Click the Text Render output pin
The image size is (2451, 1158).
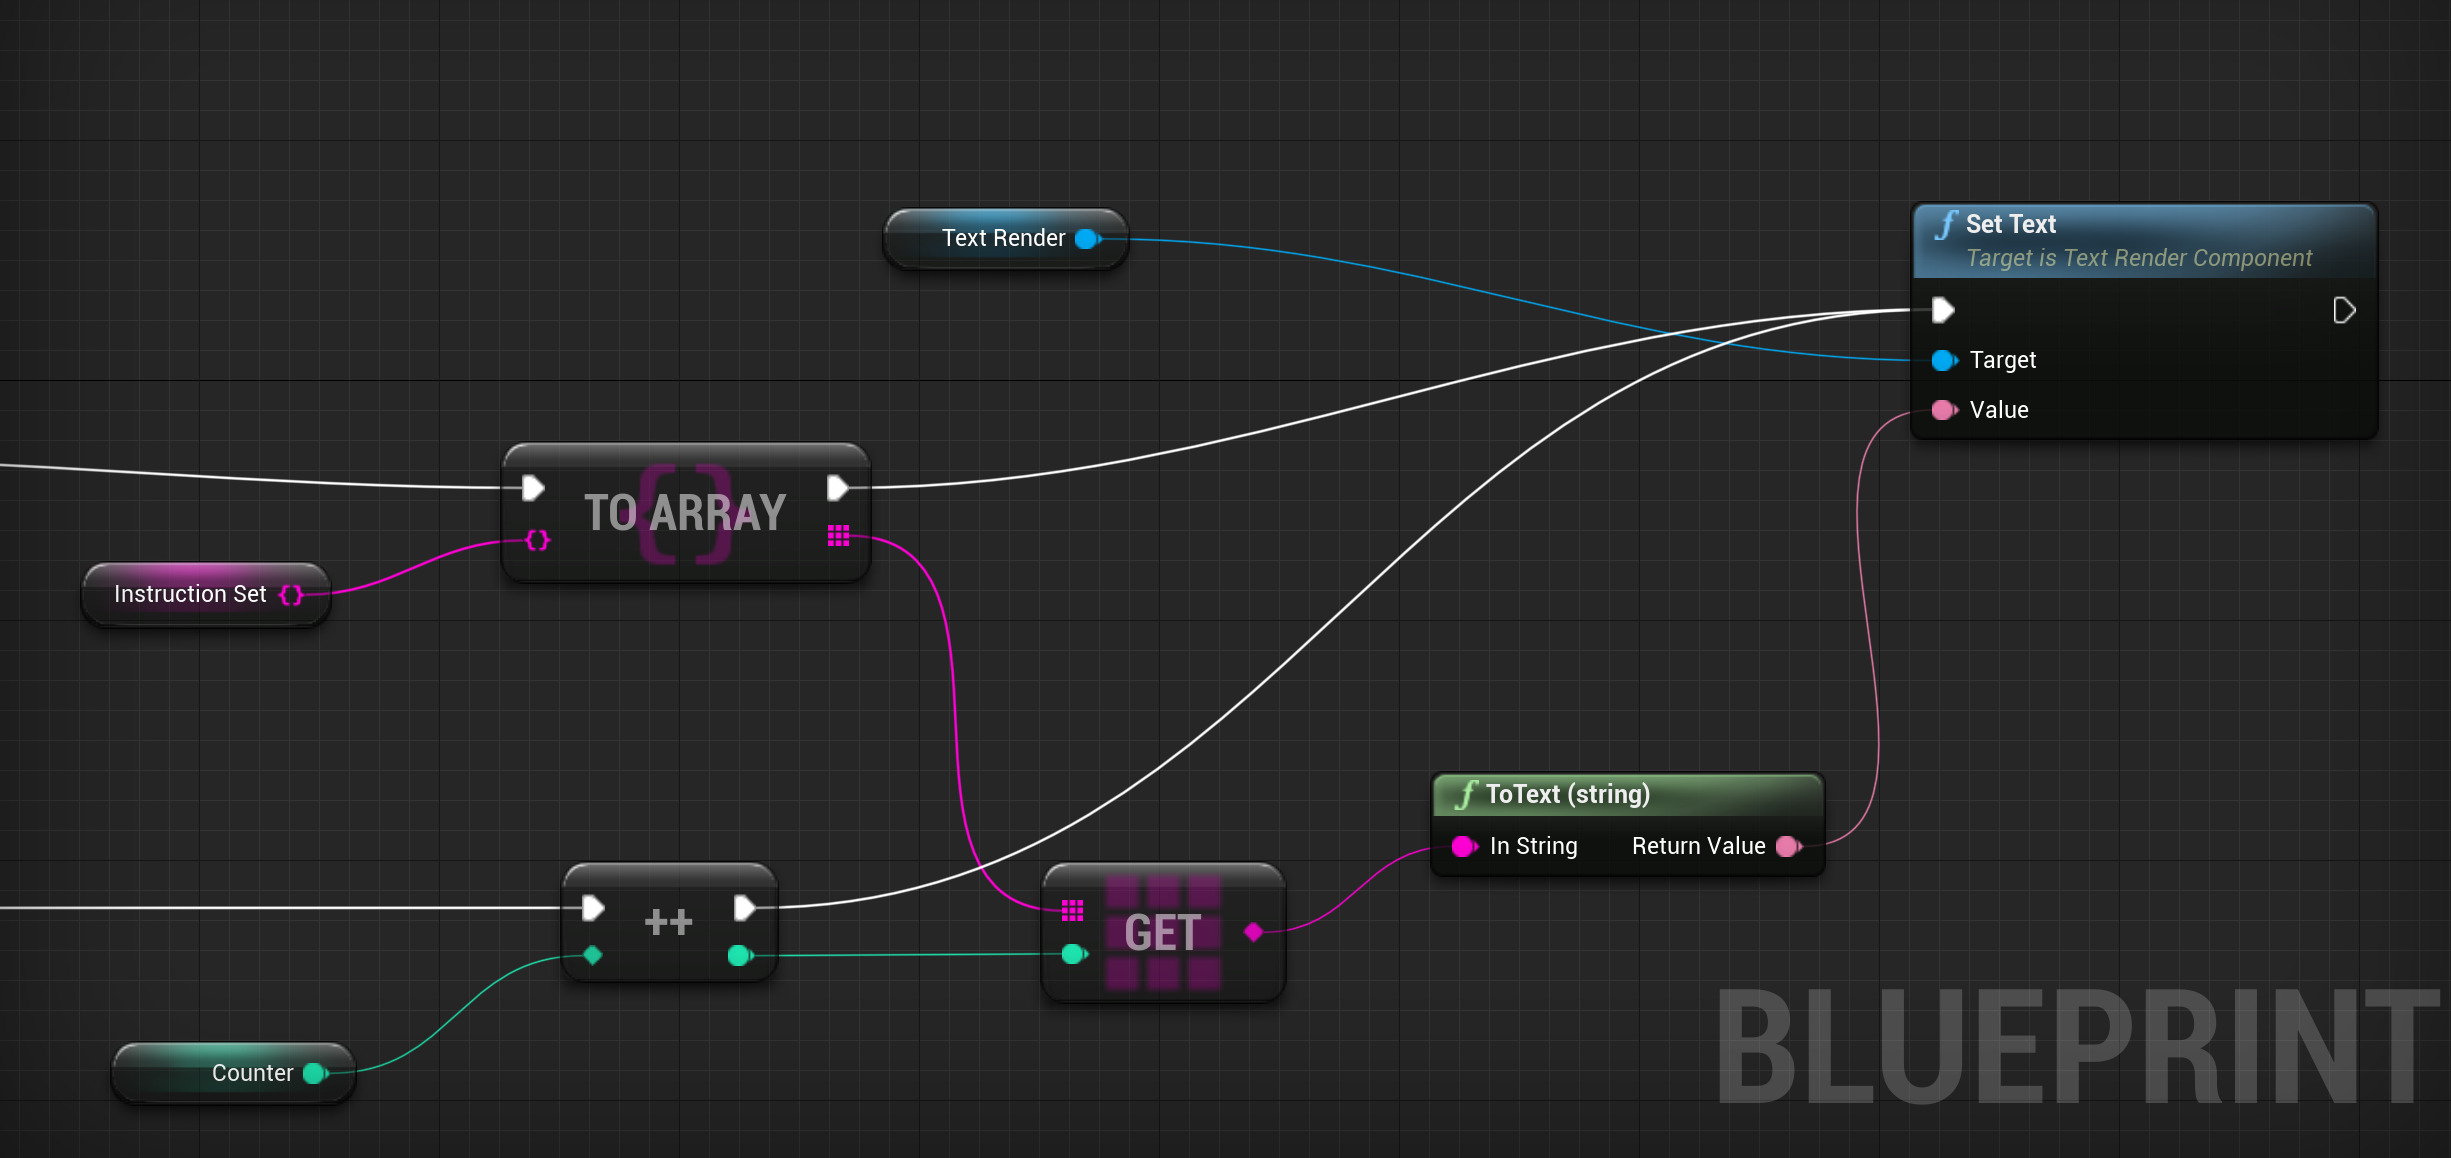pos(1087,239)
